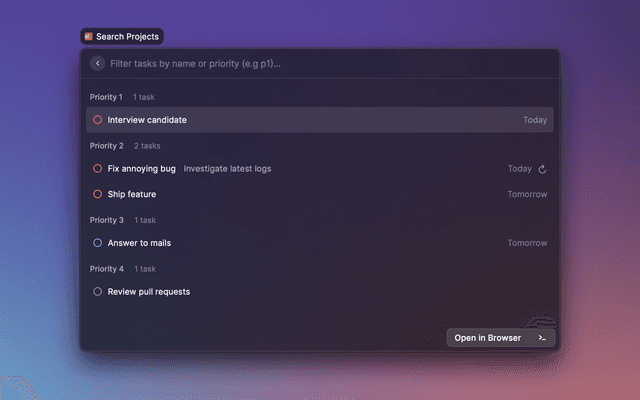Click the back arrow beside the filter field
Image resolution: width=640 pixels, height=400 pixels.
pos(97,64)
